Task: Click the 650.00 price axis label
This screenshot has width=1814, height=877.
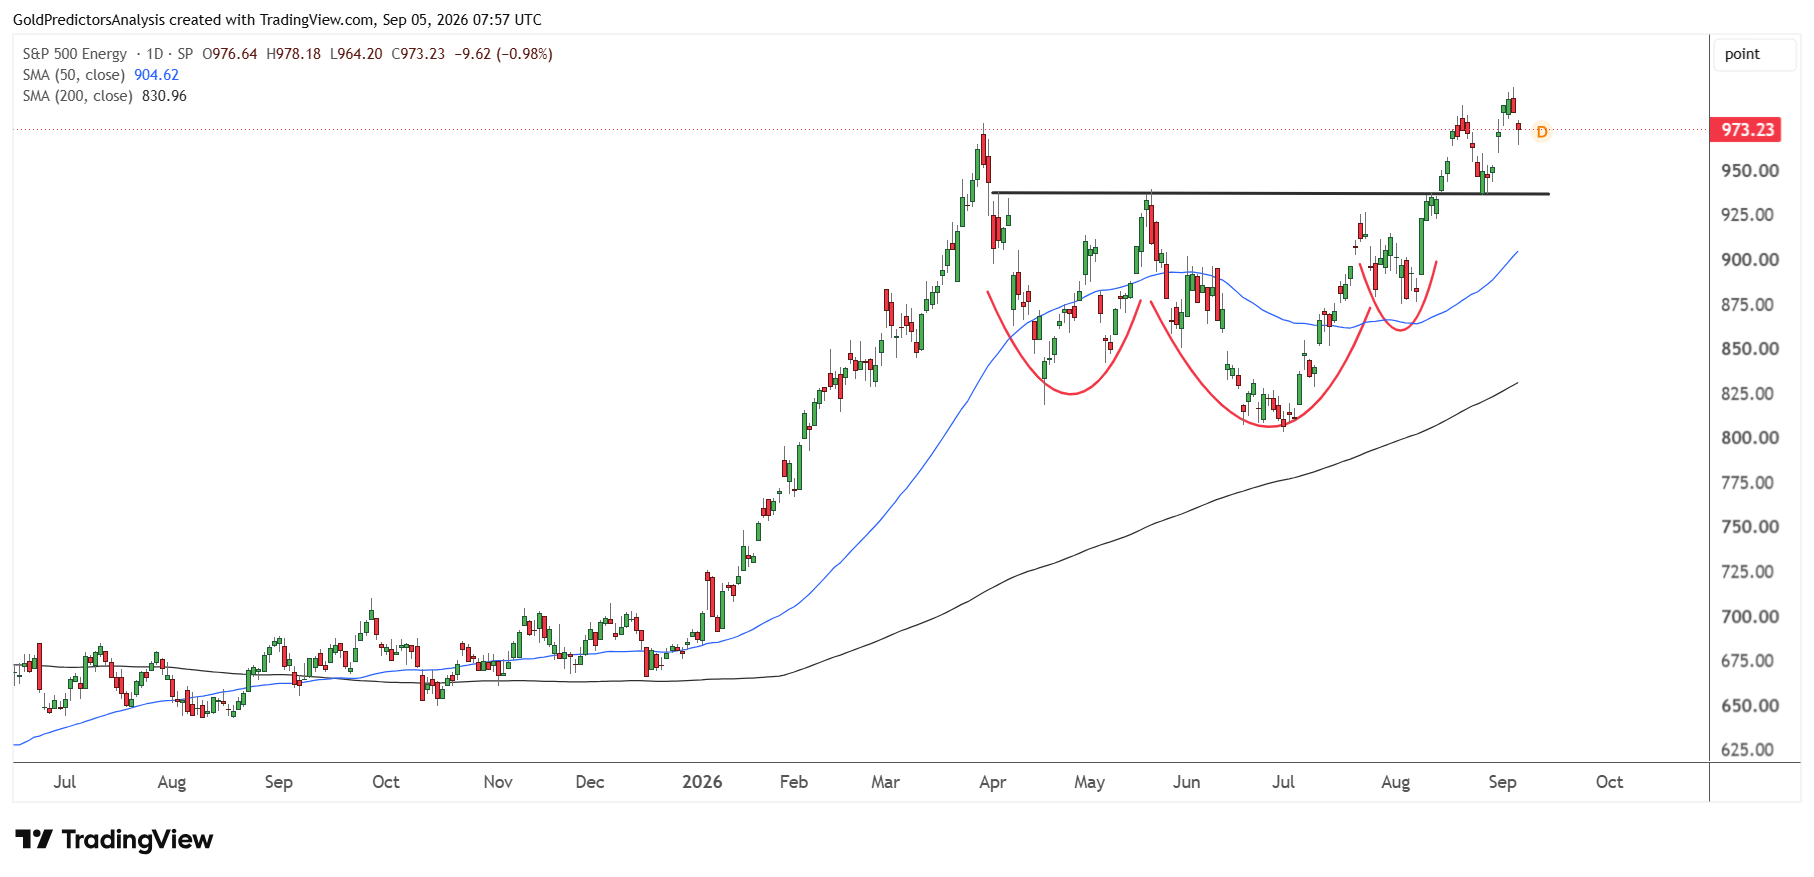Action: (1750, 706)
